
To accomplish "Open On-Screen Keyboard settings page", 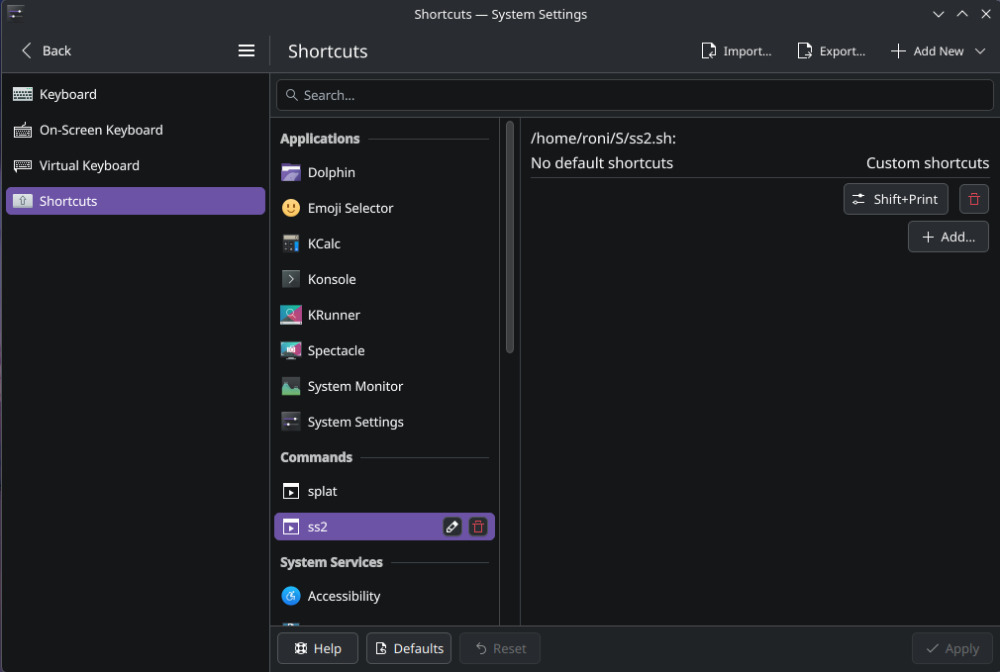I will coord(135,130).
